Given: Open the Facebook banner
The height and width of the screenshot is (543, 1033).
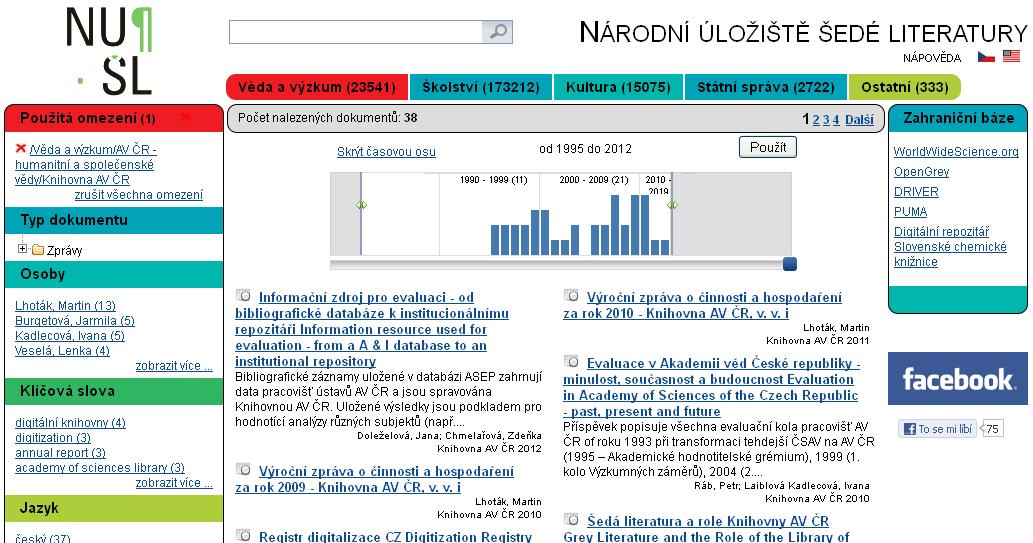Looking at the screenshot, I should click(x=957, y=378).
